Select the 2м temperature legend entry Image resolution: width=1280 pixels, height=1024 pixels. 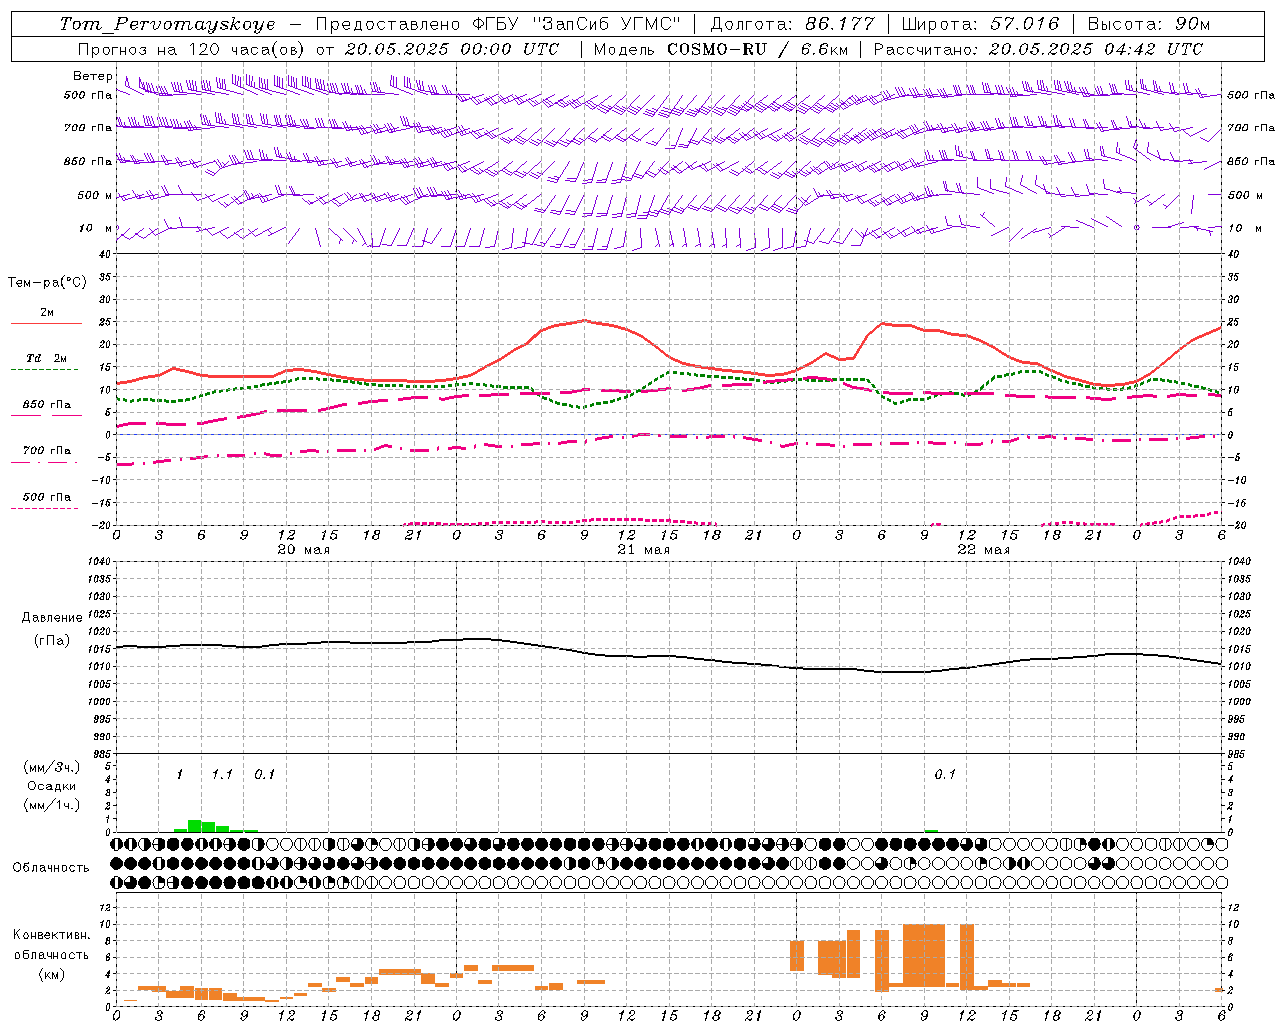point(47,313)
